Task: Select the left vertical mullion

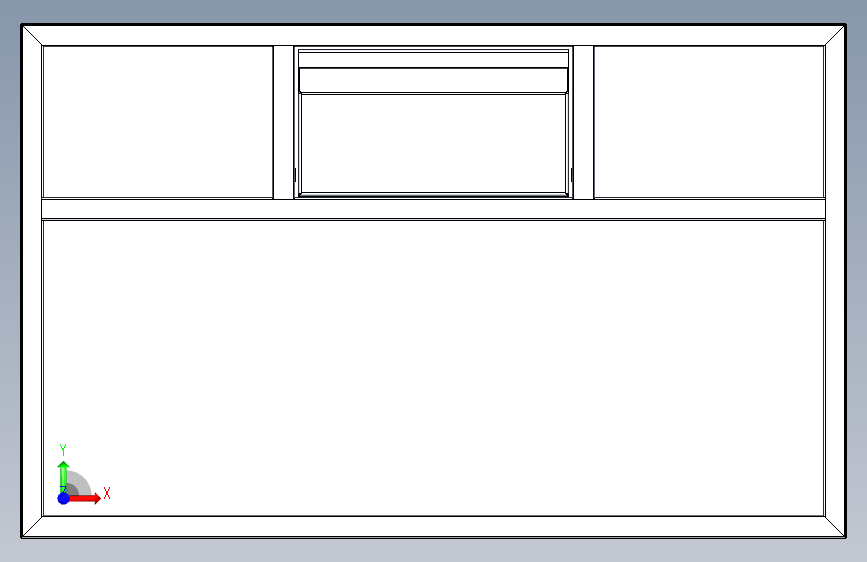Action: [x=284, y=122]
